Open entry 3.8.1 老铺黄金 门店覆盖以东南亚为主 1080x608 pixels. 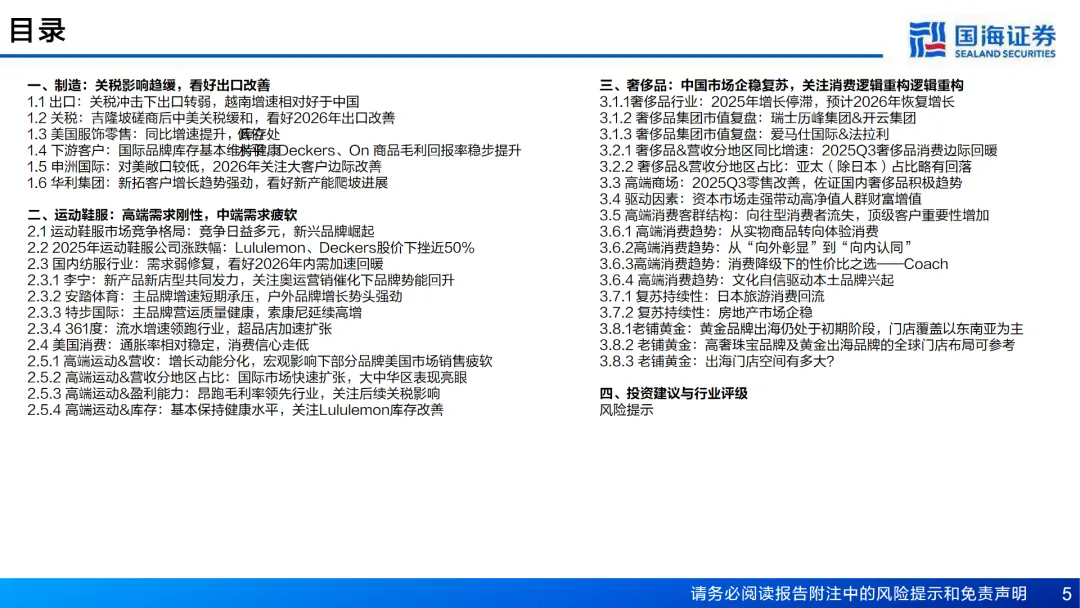pyautogui.click(x=811, y=328)
